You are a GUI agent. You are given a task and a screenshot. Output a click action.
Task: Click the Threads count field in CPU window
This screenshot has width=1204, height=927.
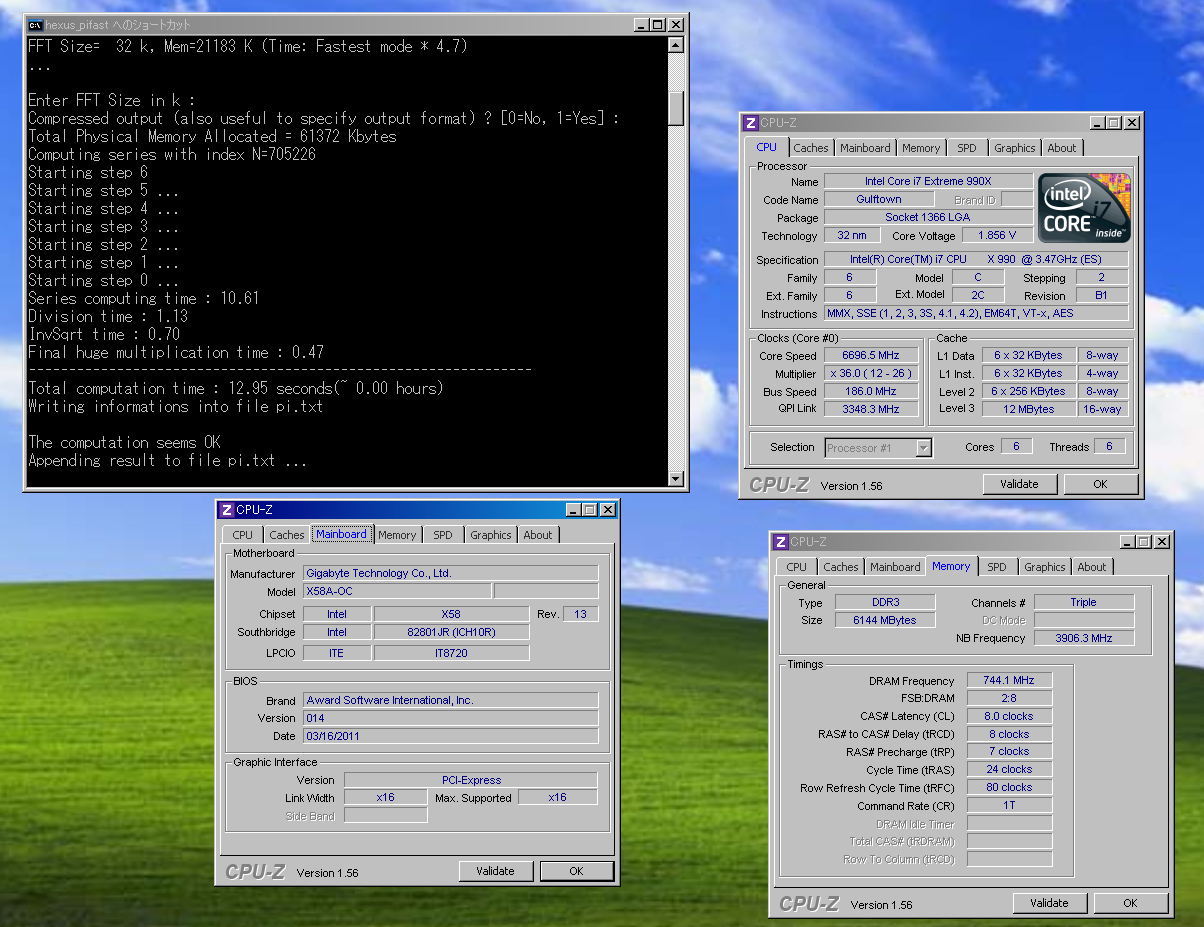1109,447
